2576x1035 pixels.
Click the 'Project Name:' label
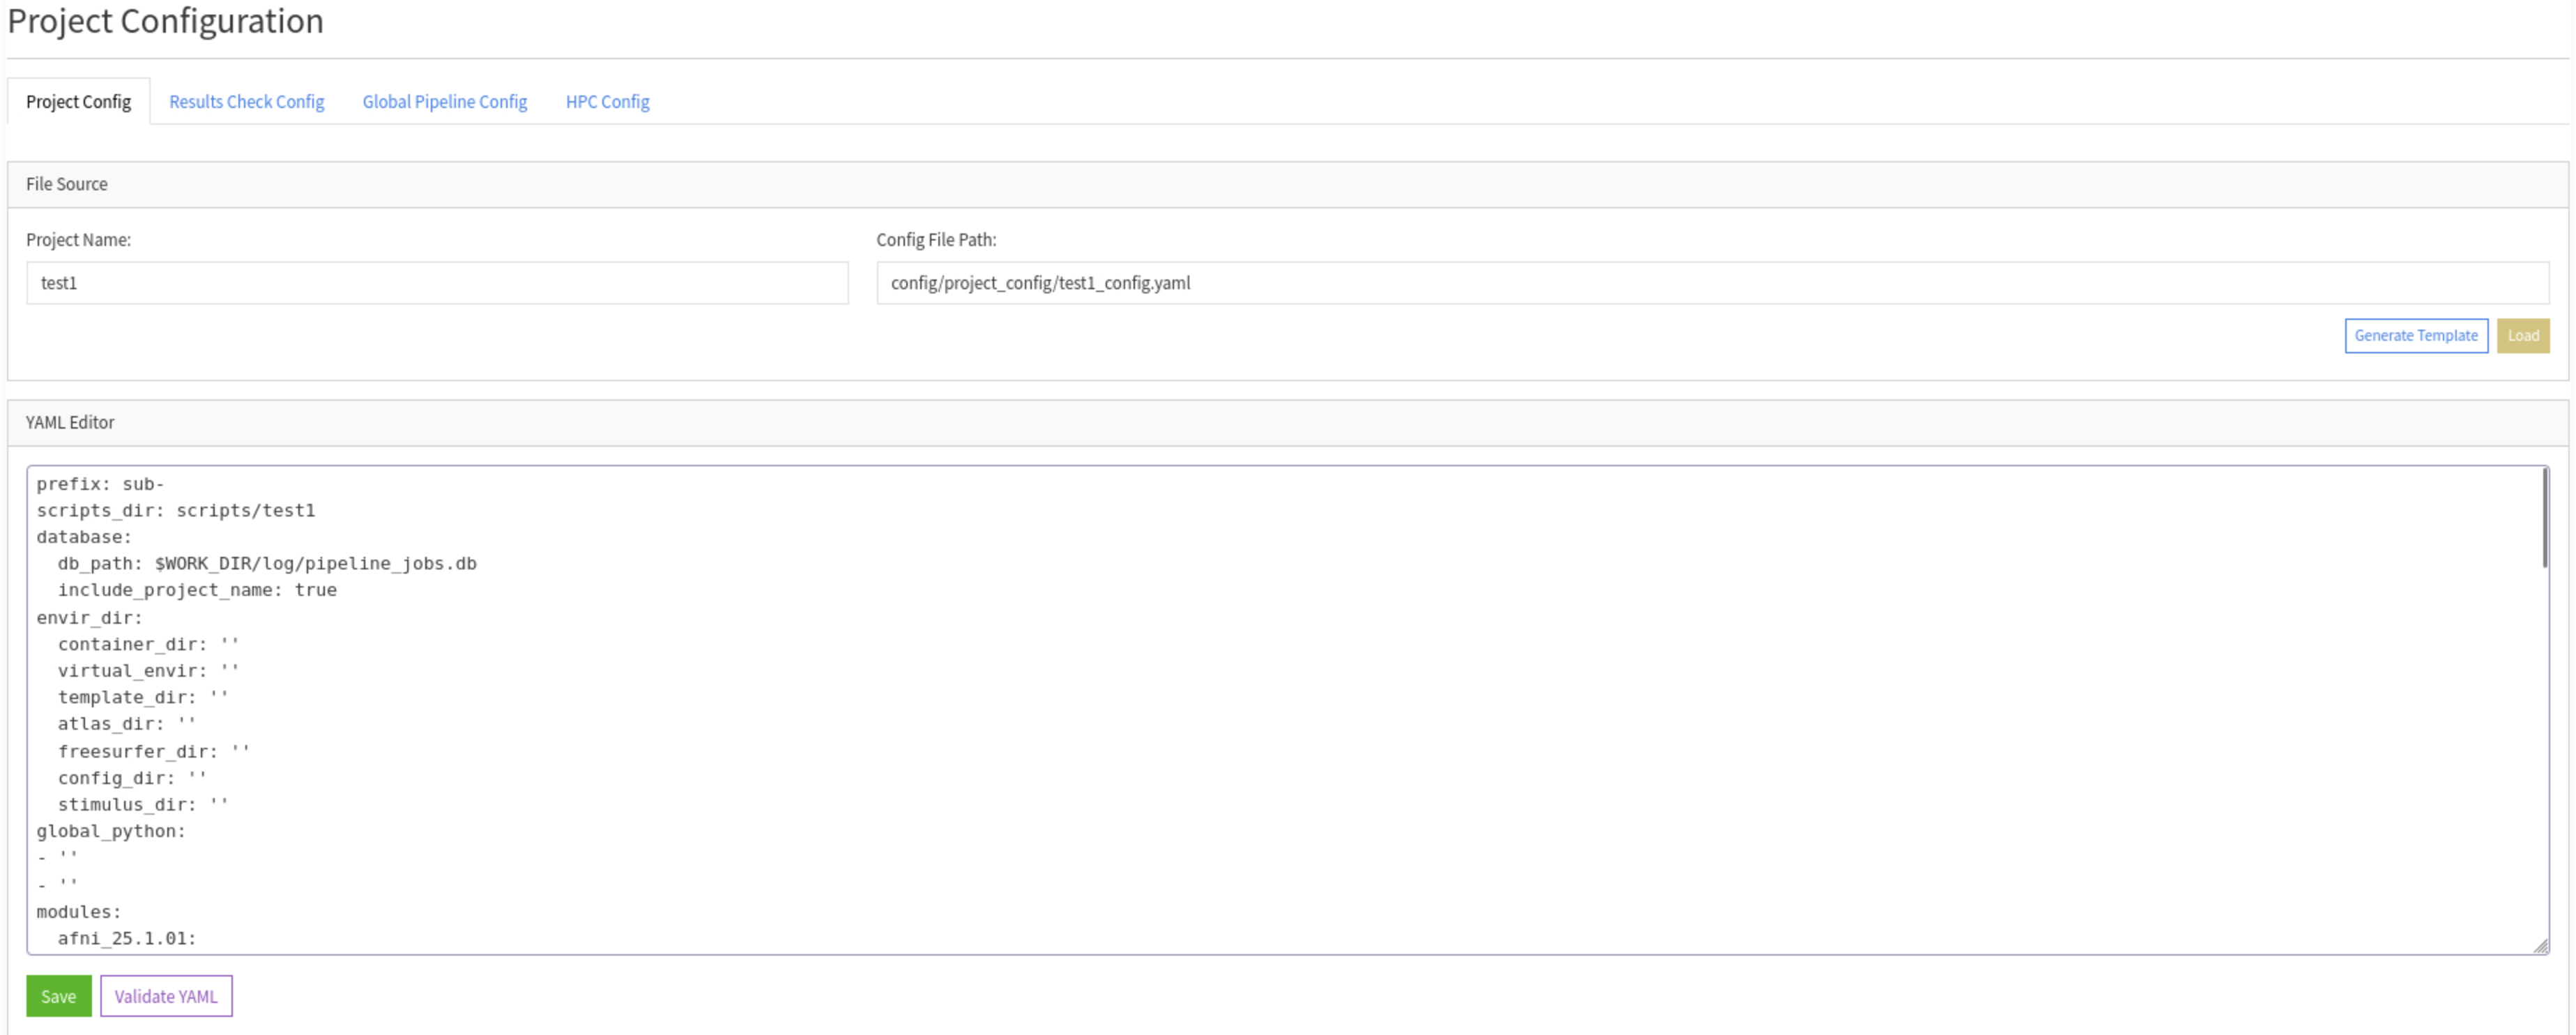pyautogui.click(x=78, y=240)
